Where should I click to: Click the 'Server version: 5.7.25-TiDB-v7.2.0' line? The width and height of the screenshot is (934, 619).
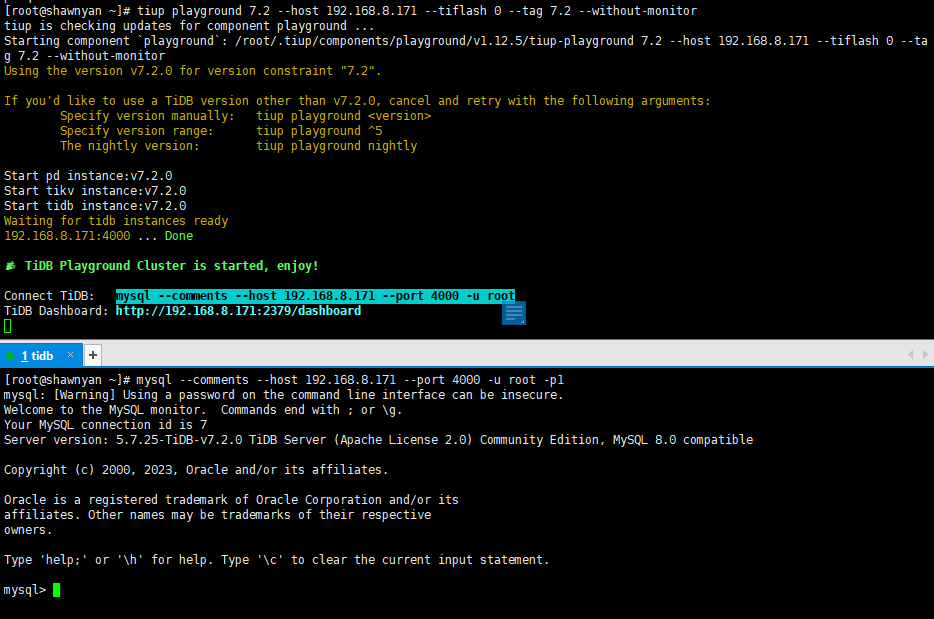coord(378,440)
